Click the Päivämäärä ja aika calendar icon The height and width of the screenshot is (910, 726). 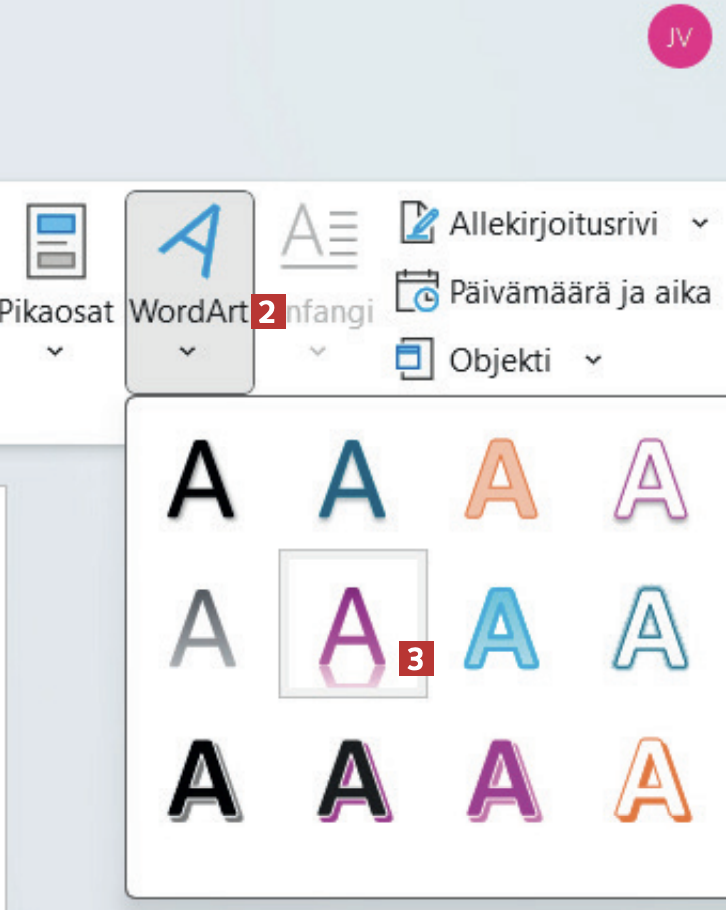417,292
